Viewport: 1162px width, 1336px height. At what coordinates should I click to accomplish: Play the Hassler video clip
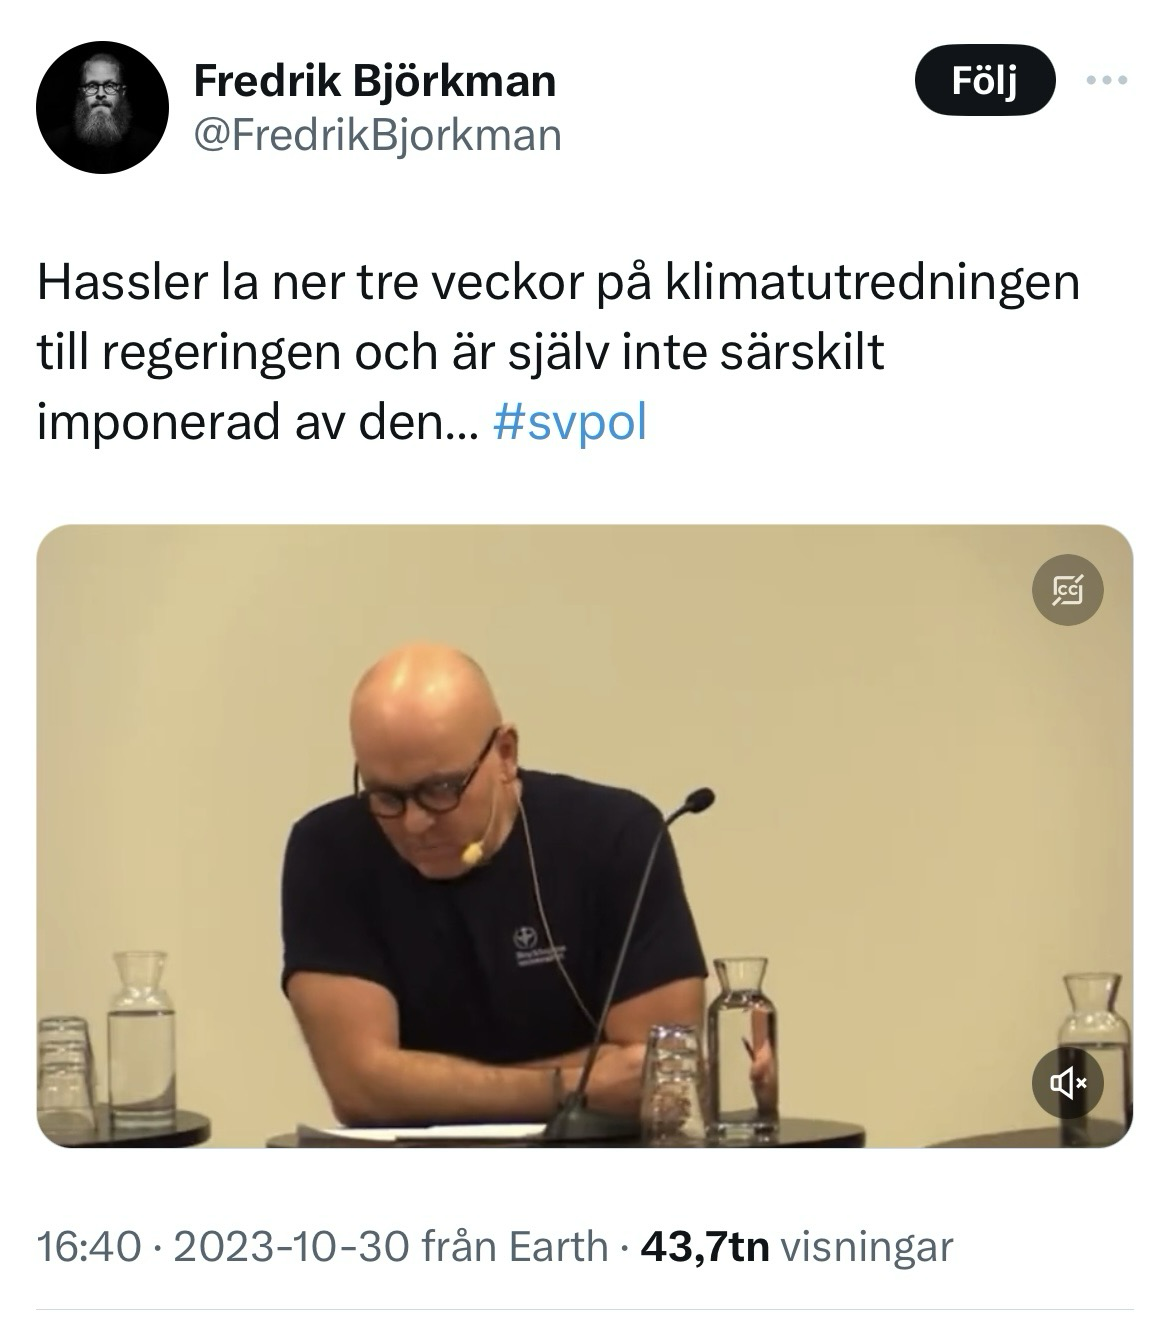[585, 836]
